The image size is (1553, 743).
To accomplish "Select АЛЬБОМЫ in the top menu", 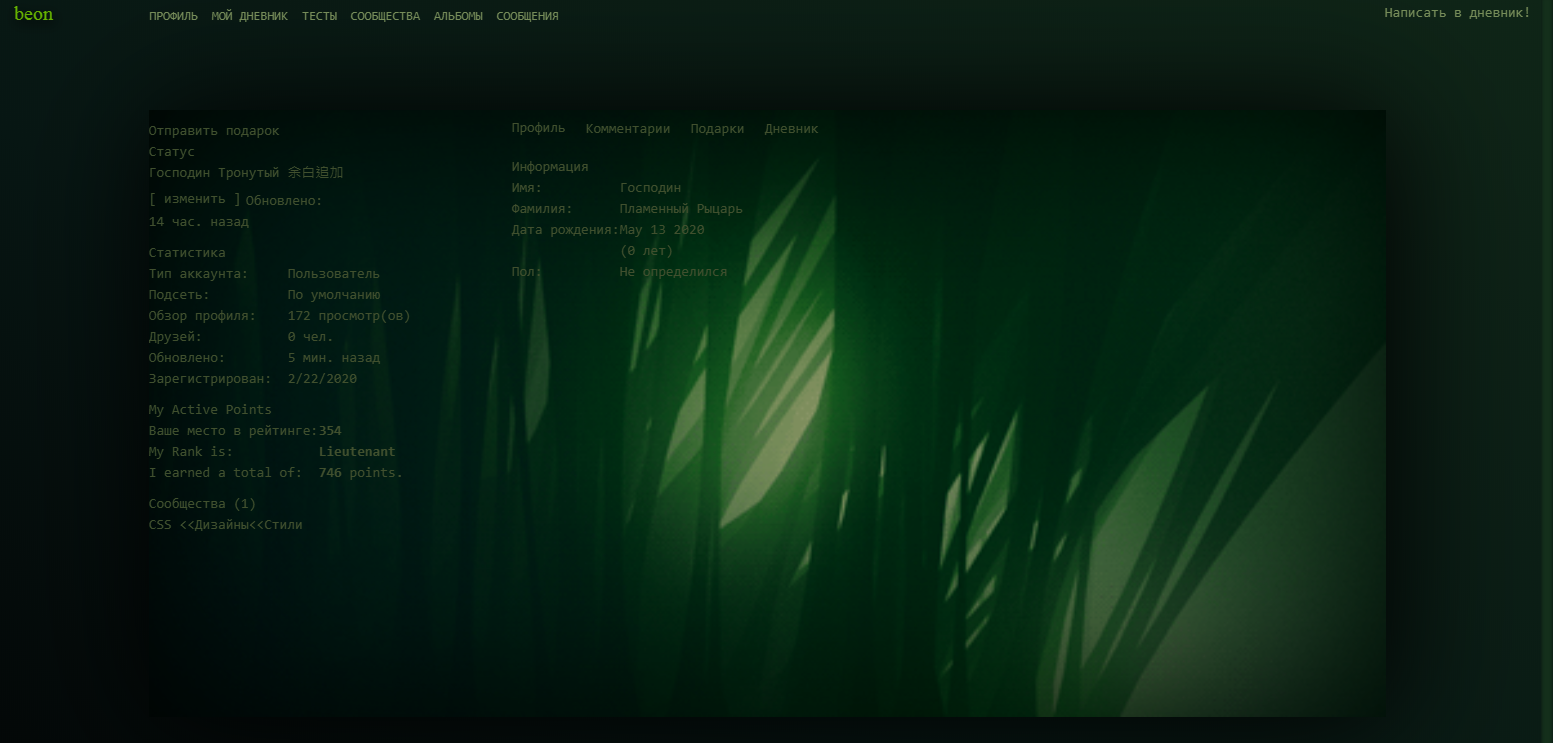I will pos(458,16).
